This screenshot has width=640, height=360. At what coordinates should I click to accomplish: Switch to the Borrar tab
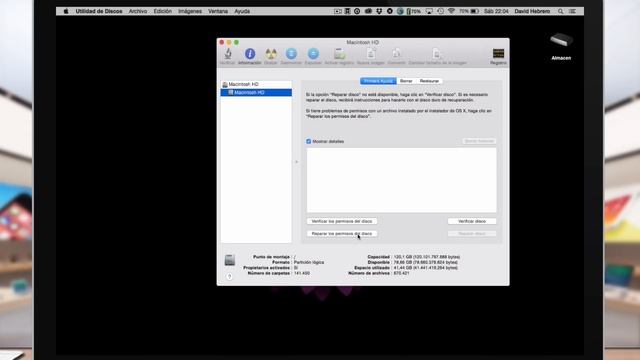point(406,81)
